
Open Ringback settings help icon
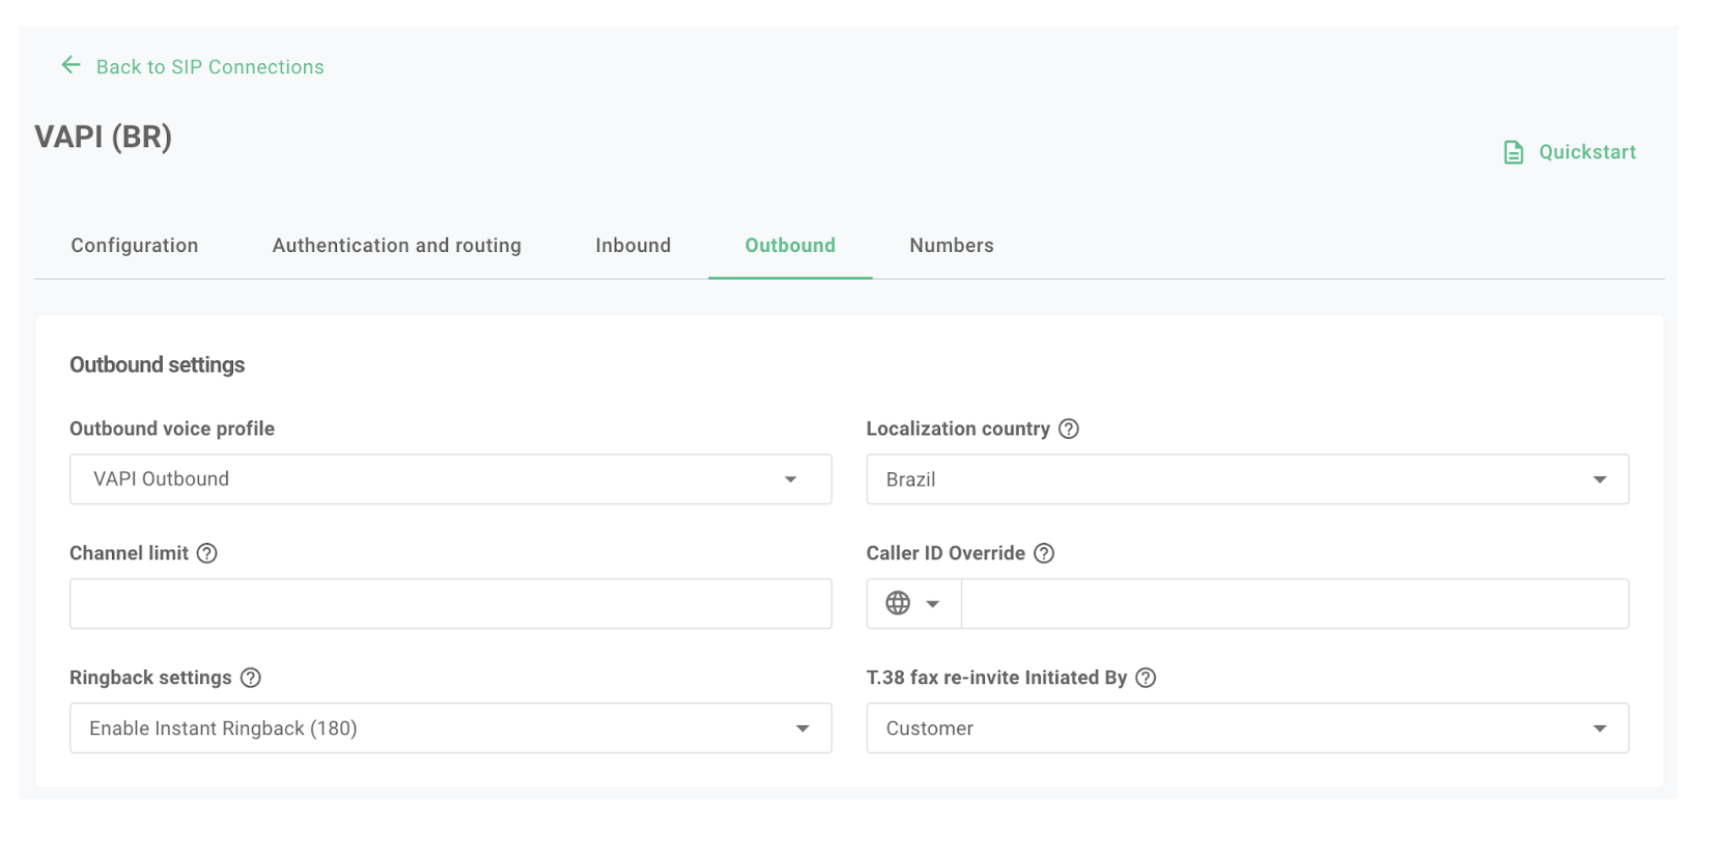[251, 678]
